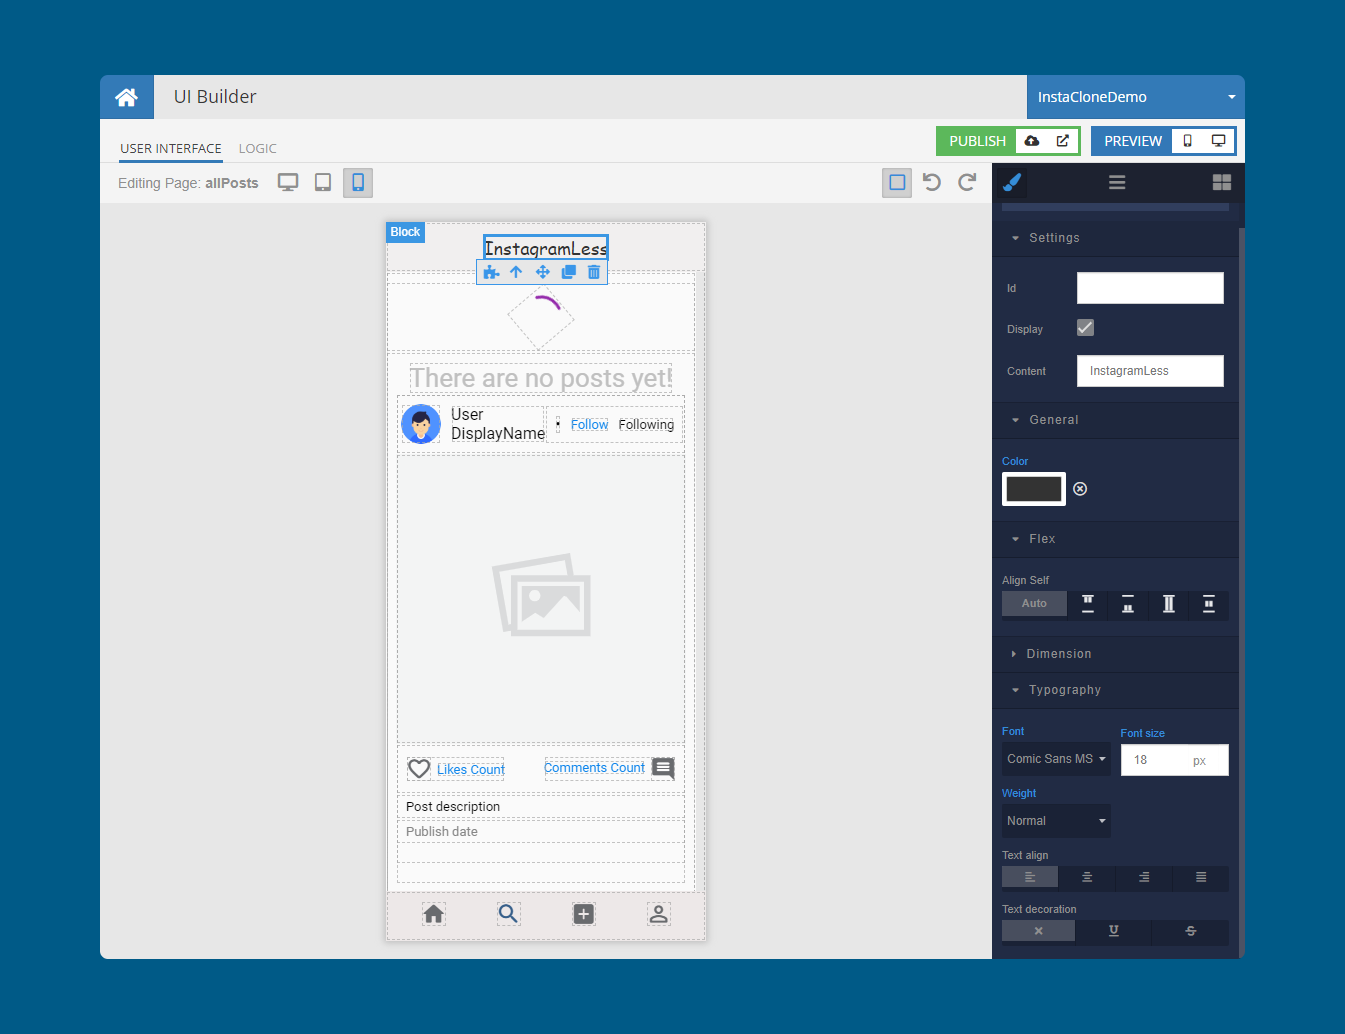Viewport: 1345px width, 1034px height.
Task: Click the user avatar image
Action: (421, 424)
